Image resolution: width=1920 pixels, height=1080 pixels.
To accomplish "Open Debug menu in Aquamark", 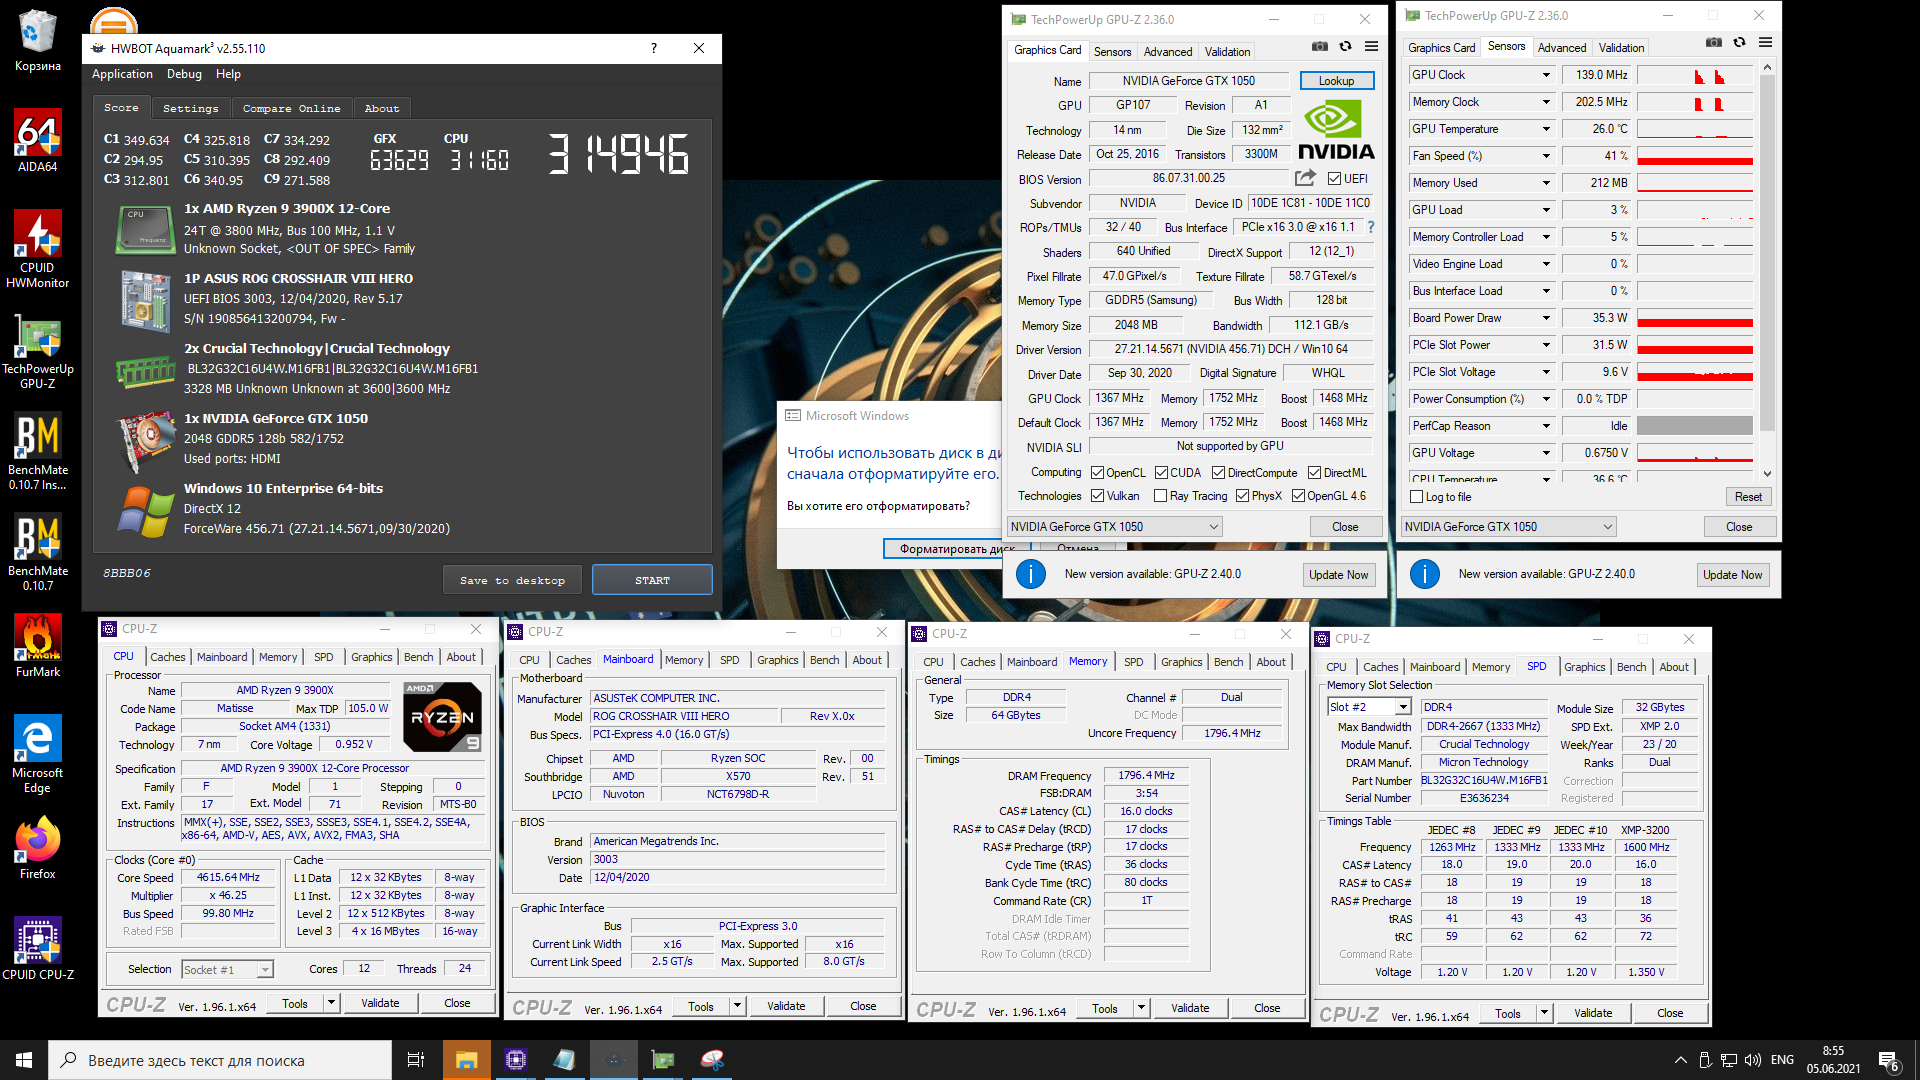I will click(184, 74).
